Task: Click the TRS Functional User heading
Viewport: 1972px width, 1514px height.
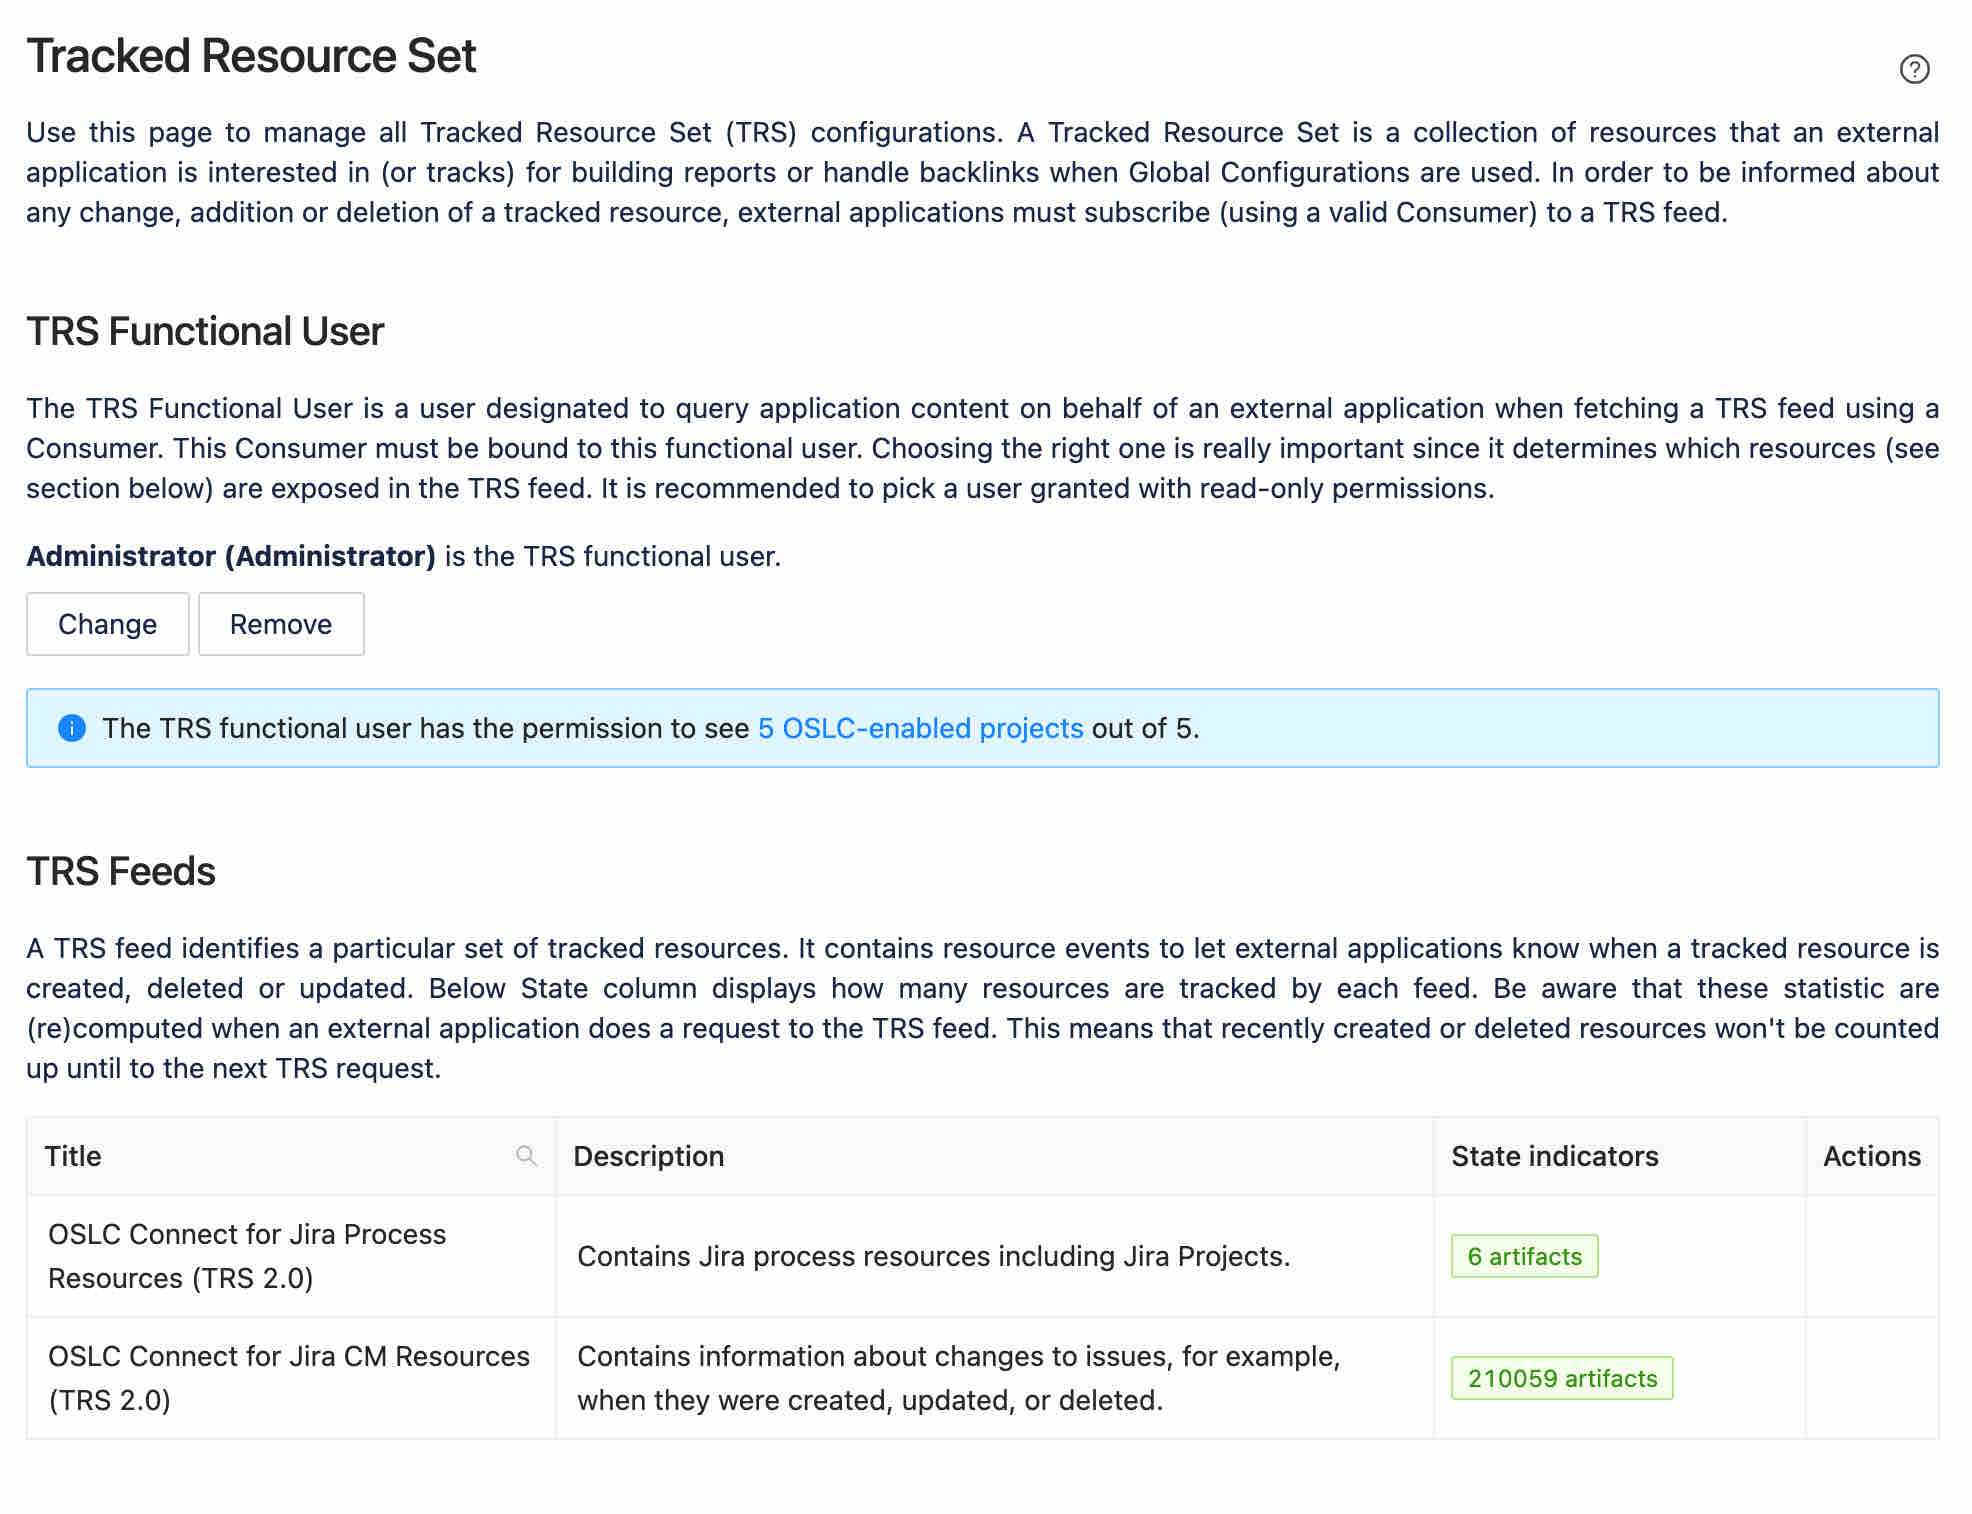Action: coord(205,332)
